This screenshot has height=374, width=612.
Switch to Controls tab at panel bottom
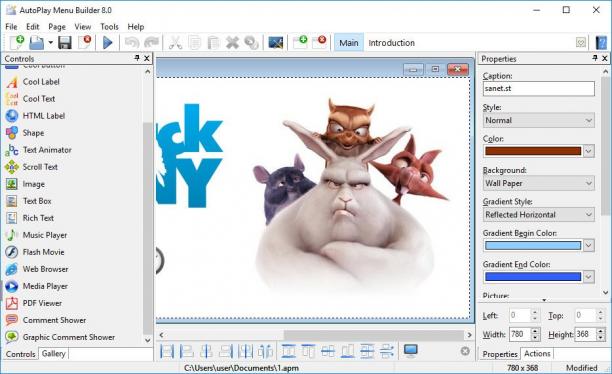21,354
